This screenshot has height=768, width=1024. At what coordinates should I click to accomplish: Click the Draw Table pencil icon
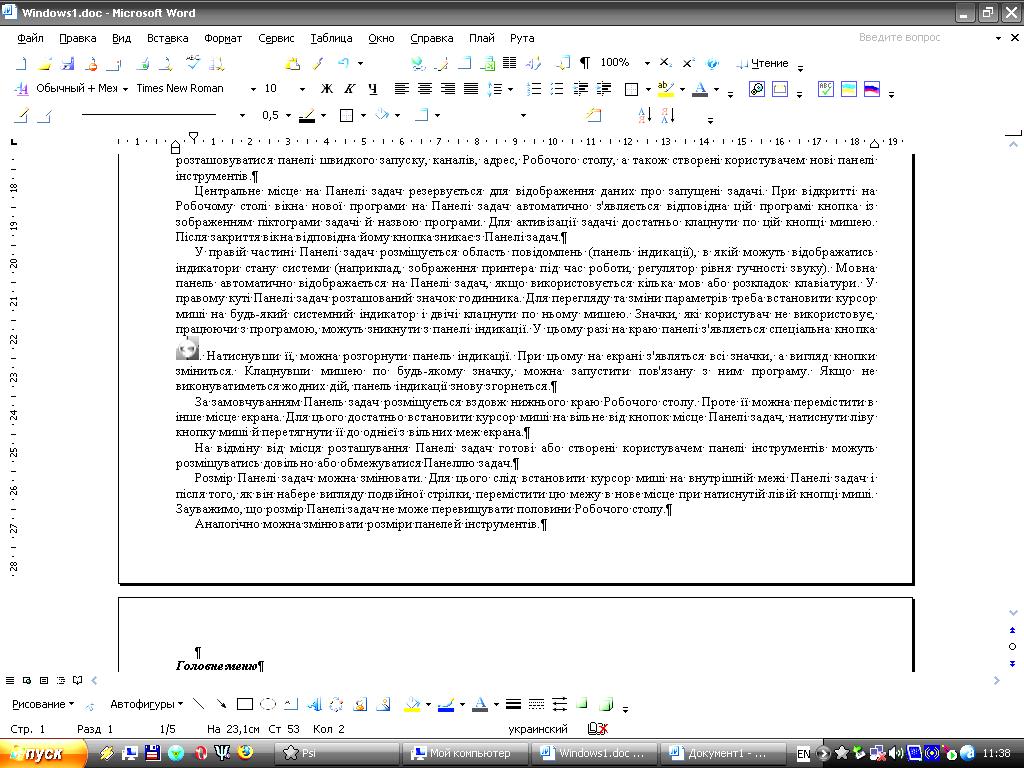pyautogui.click(x=21, y=116)
